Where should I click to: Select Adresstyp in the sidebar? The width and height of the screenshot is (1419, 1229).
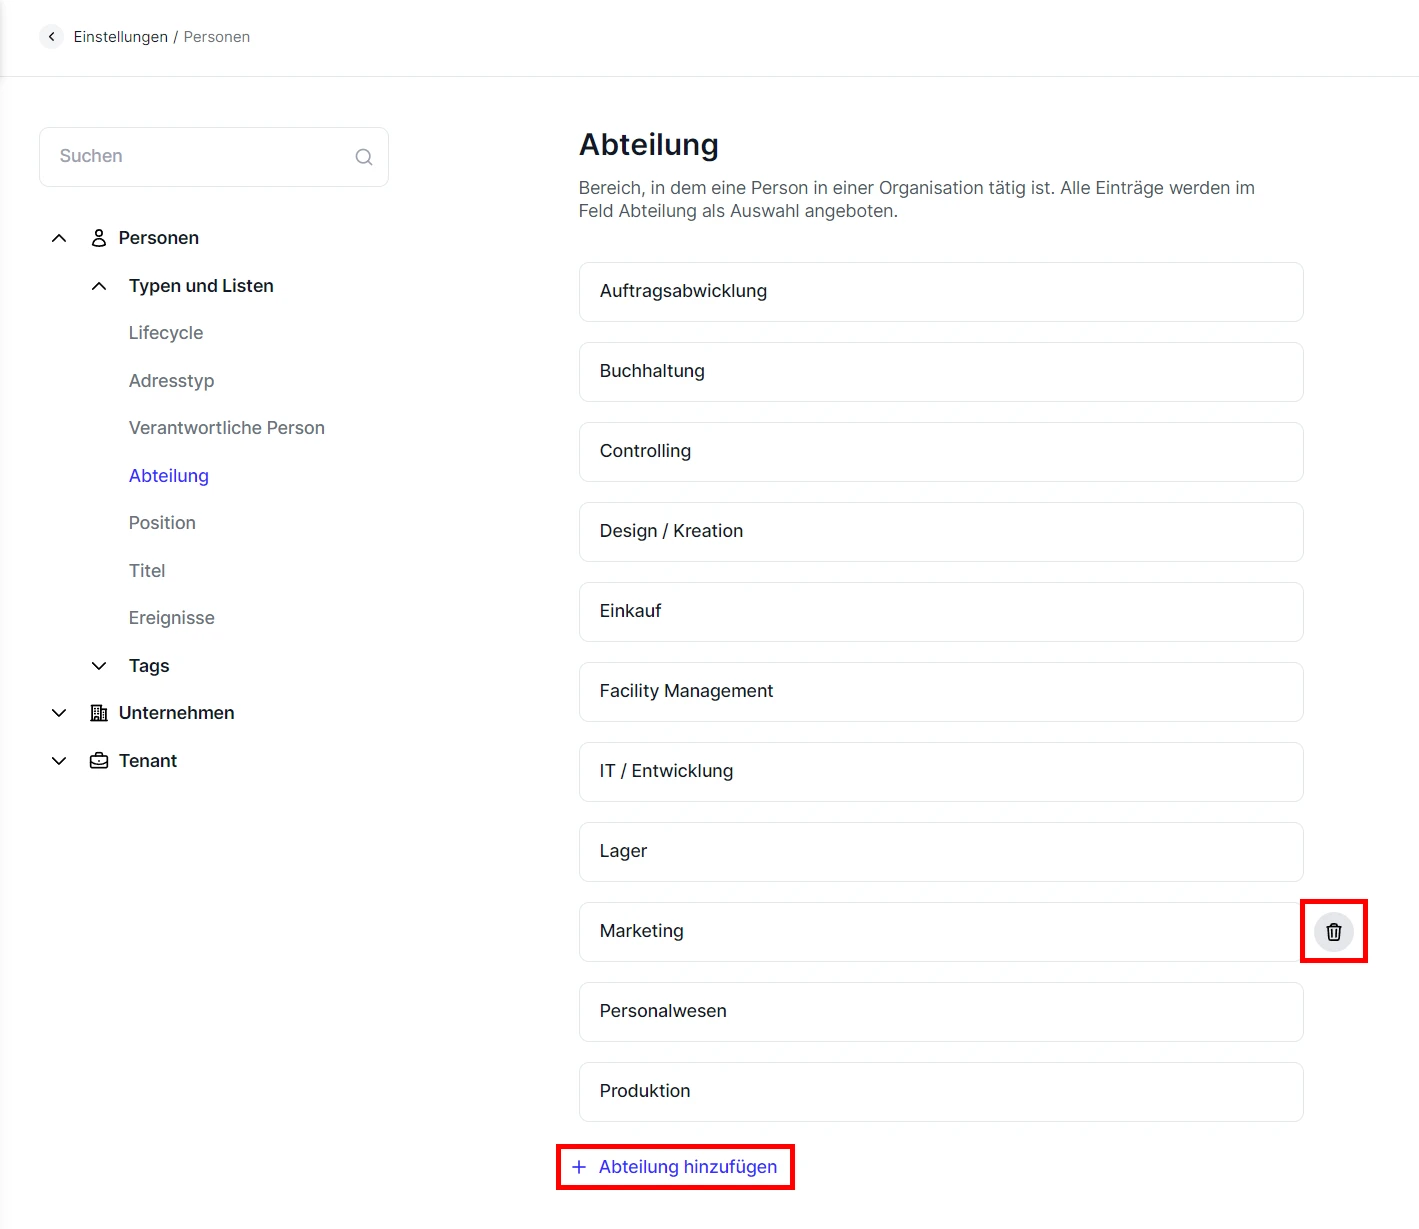coord(171,381)
